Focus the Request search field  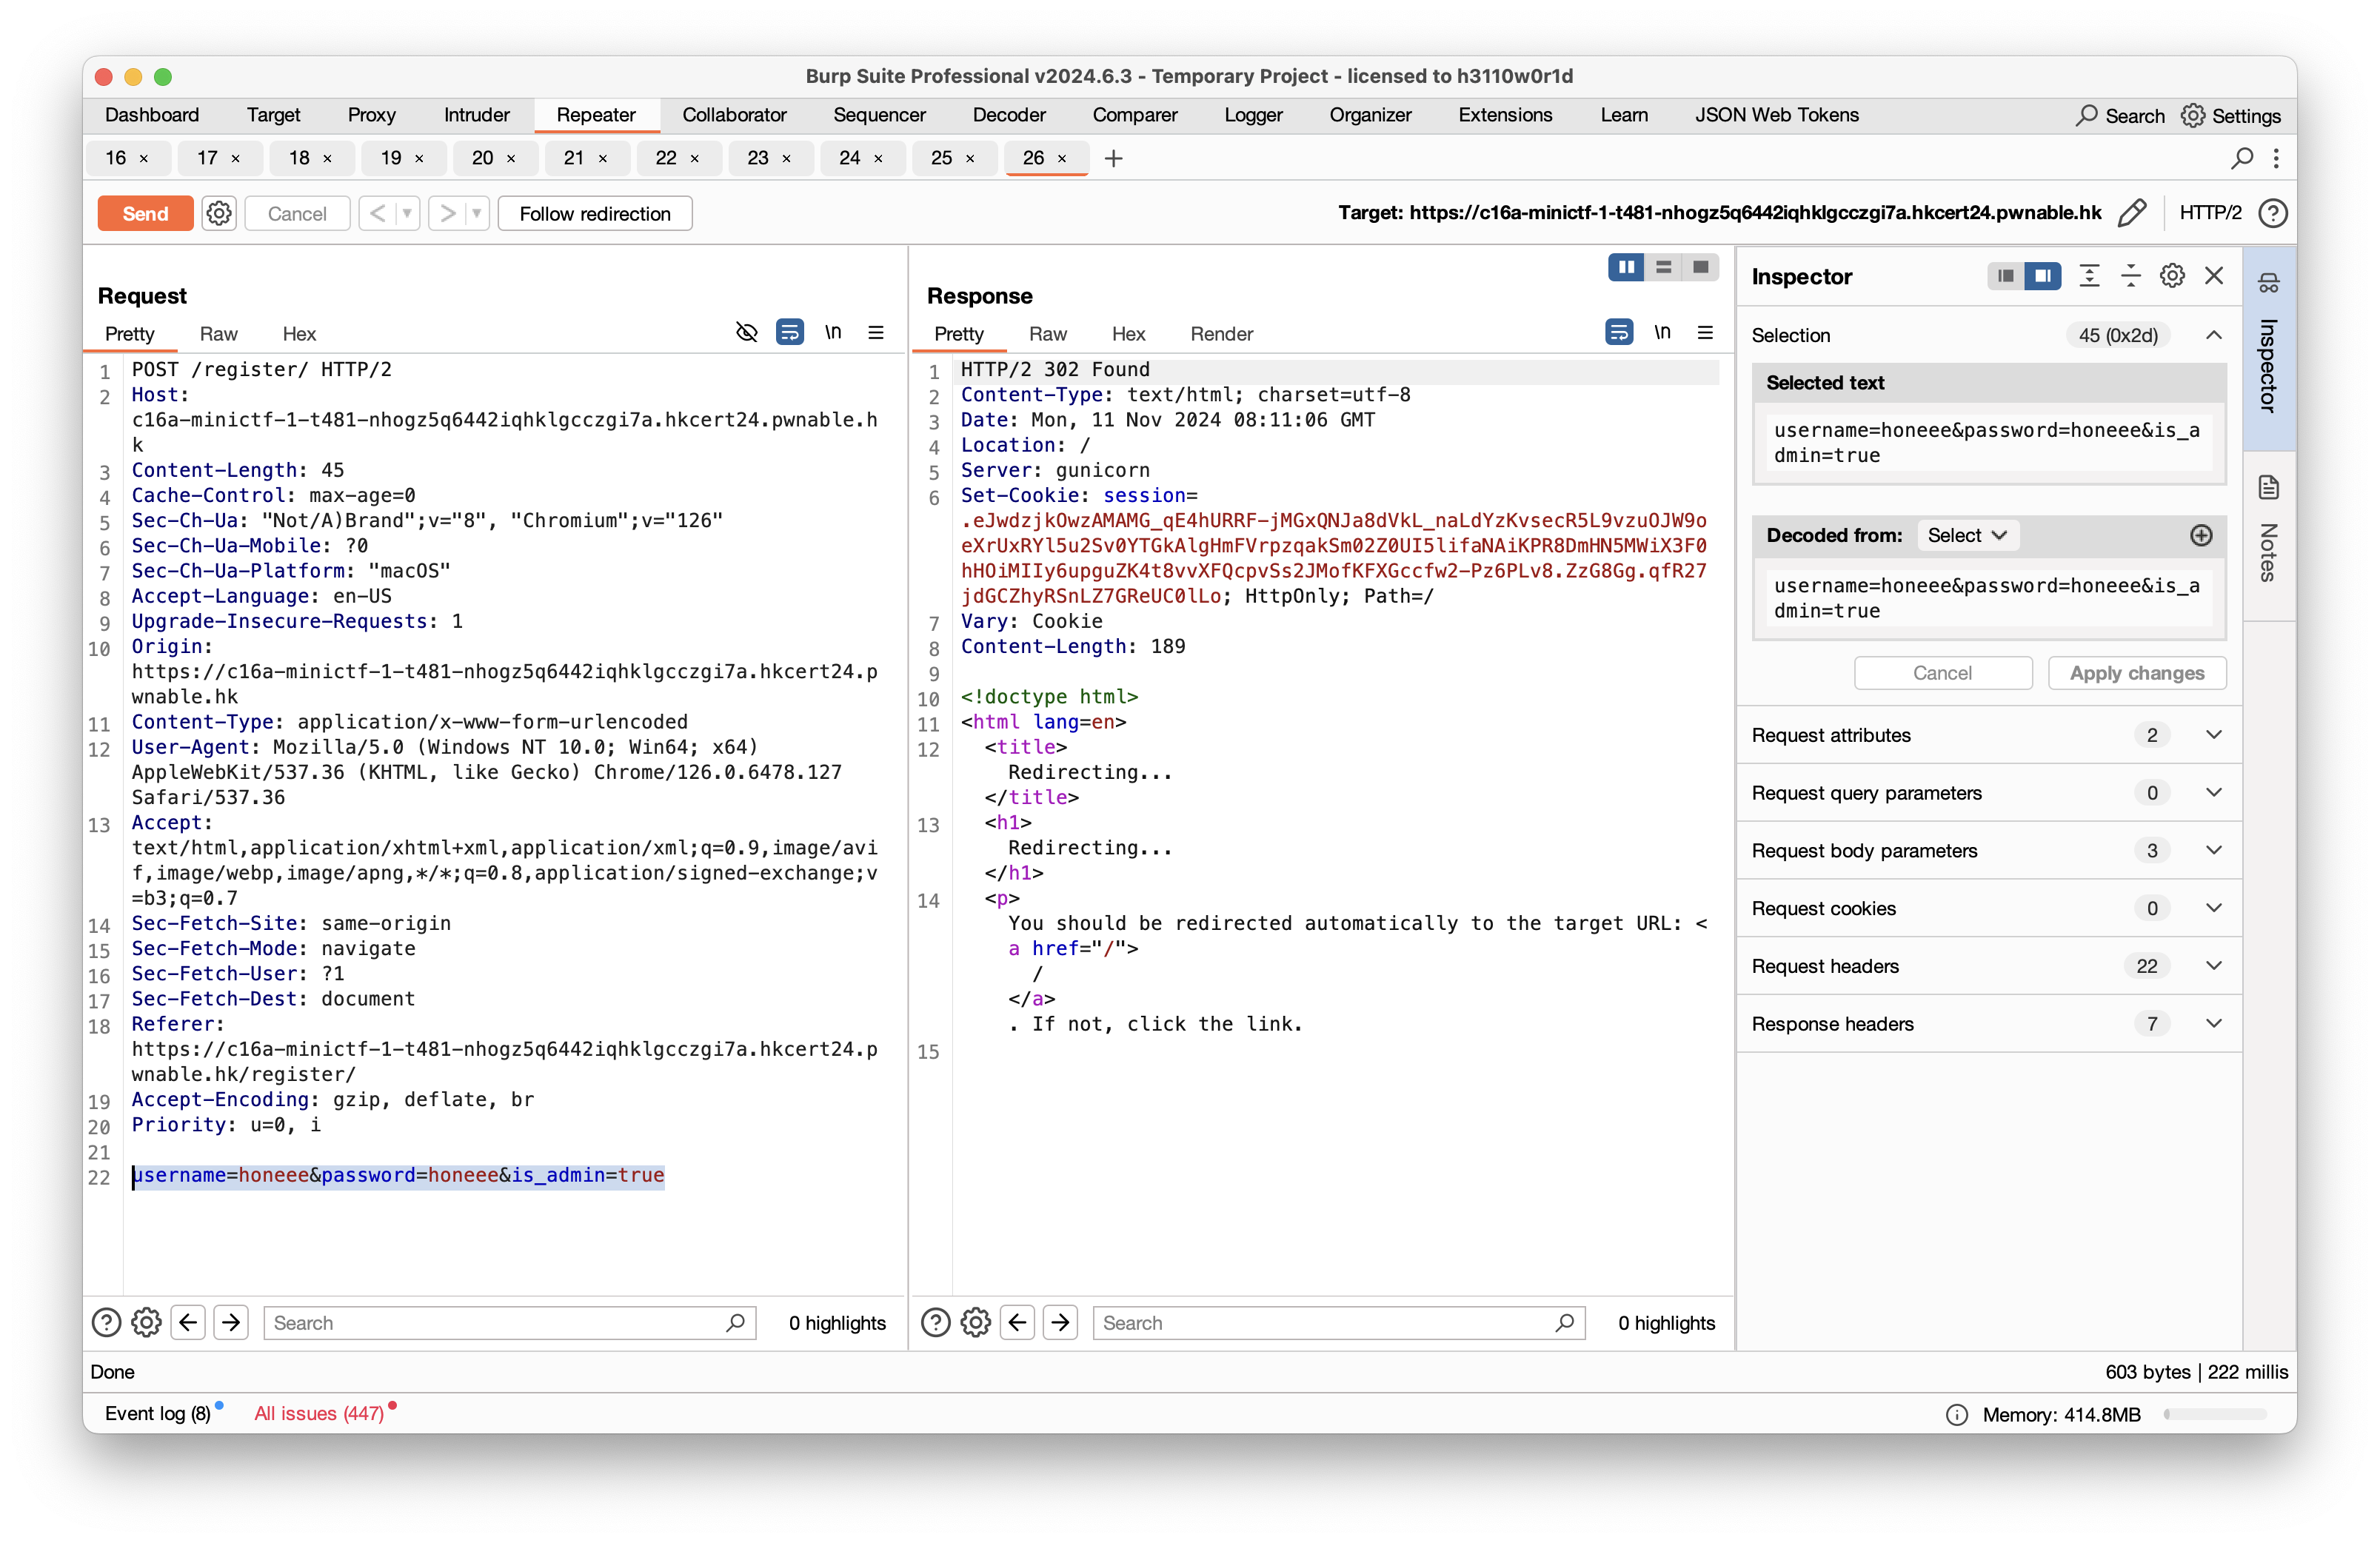509,1322
